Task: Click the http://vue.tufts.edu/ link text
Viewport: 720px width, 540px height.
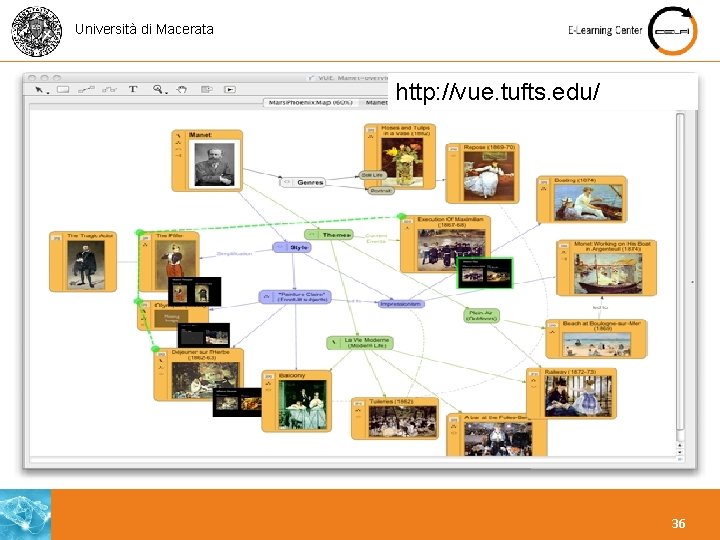Action: (497, 91)
